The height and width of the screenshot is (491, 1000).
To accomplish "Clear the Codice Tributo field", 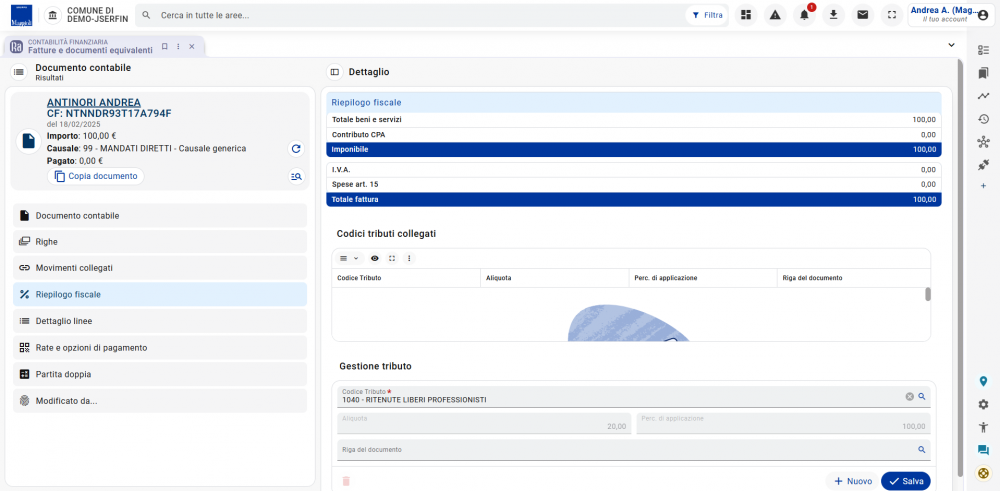I will click(909, 397).
